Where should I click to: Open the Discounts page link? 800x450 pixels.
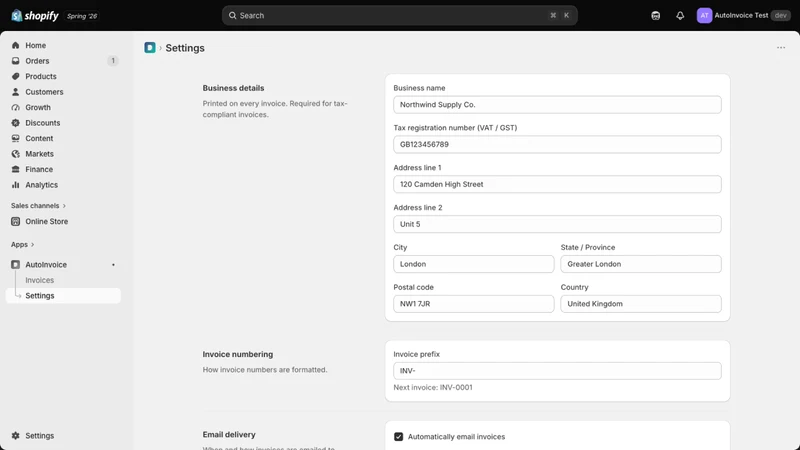pyautogui.click(x=43, y=123)
